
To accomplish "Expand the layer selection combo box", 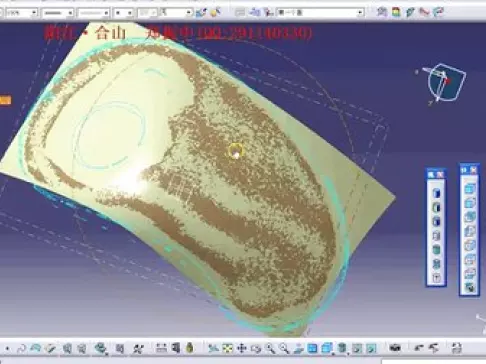I will coord(321,13).
